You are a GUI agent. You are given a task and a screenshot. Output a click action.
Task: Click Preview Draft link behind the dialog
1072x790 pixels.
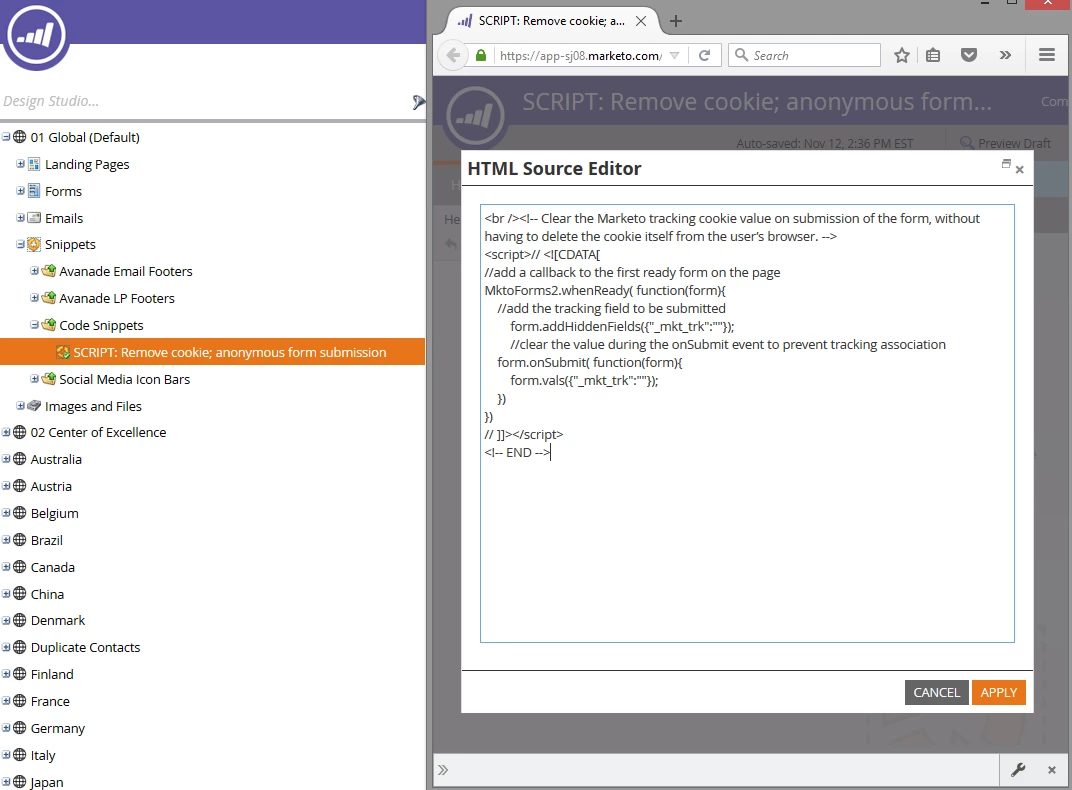[x=1006, y=143]
